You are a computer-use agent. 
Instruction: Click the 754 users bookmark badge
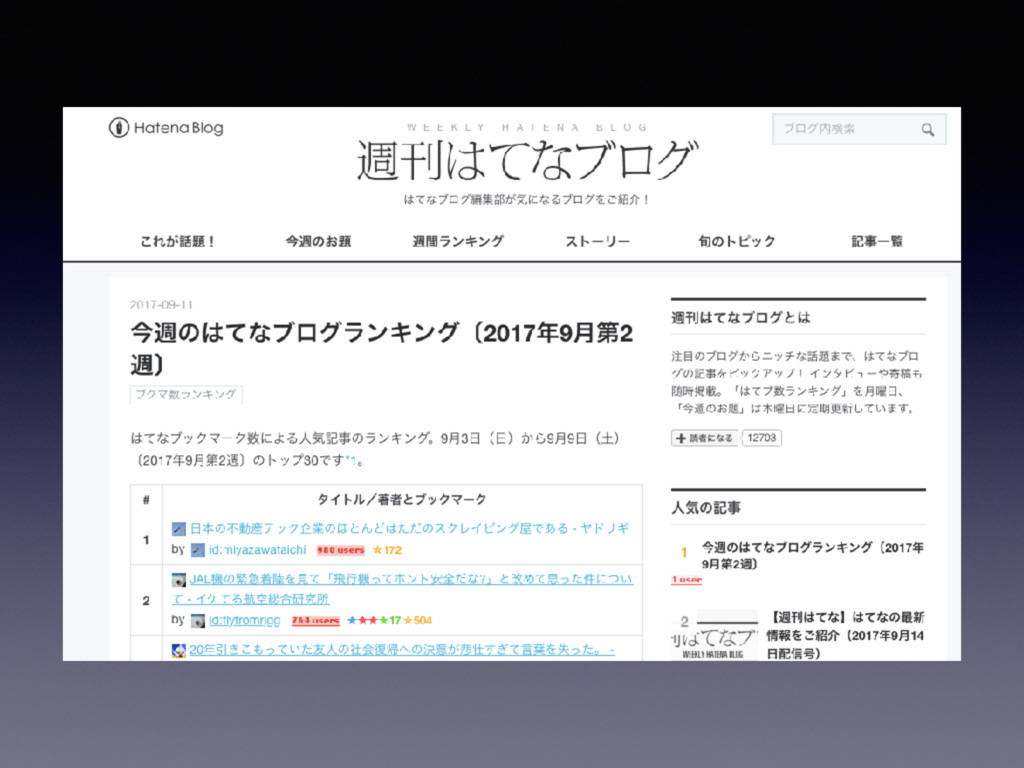tap(315, 620)
